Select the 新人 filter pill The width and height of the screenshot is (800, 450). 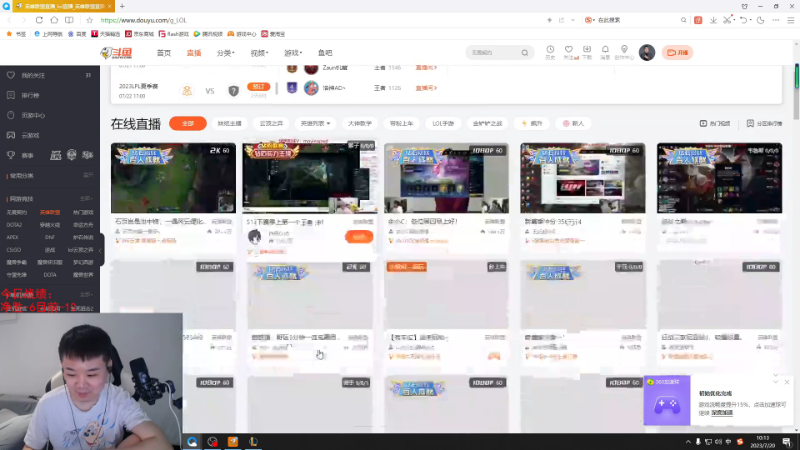pyautogui.click(x=573, y=123)
